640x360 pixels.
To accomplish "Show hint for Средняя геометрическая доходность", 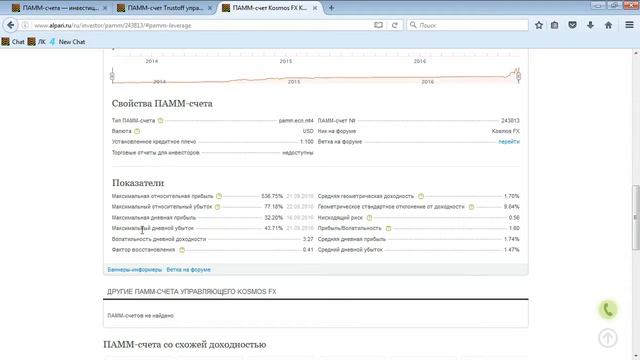I will 421,196.
